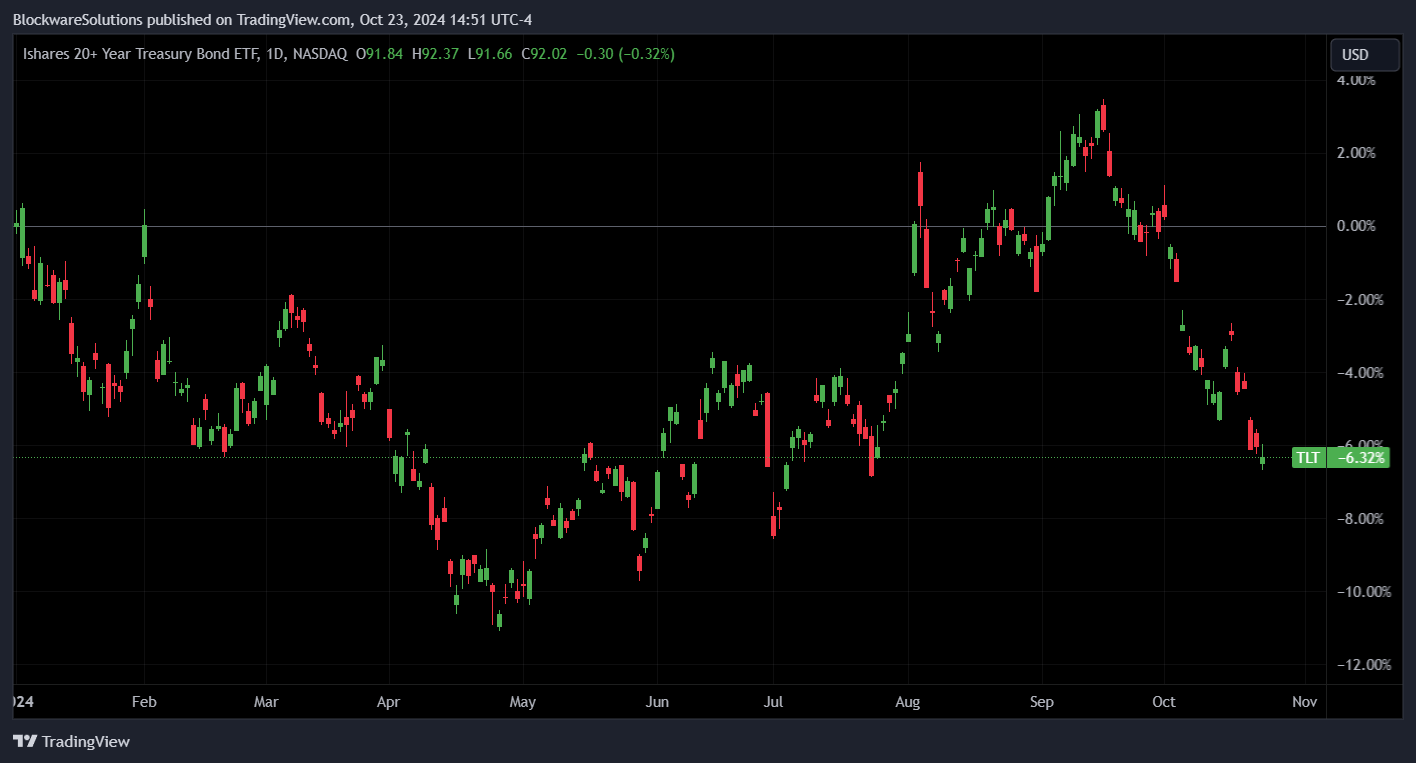Click the open value O91.84

click(x=379, y=54)
